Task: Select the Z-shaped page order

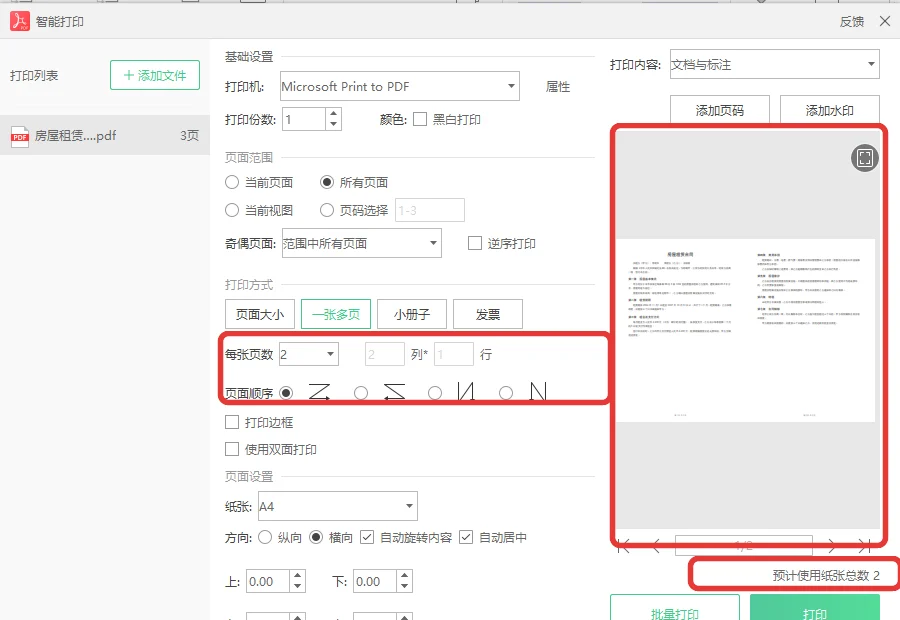Action: 286,393
